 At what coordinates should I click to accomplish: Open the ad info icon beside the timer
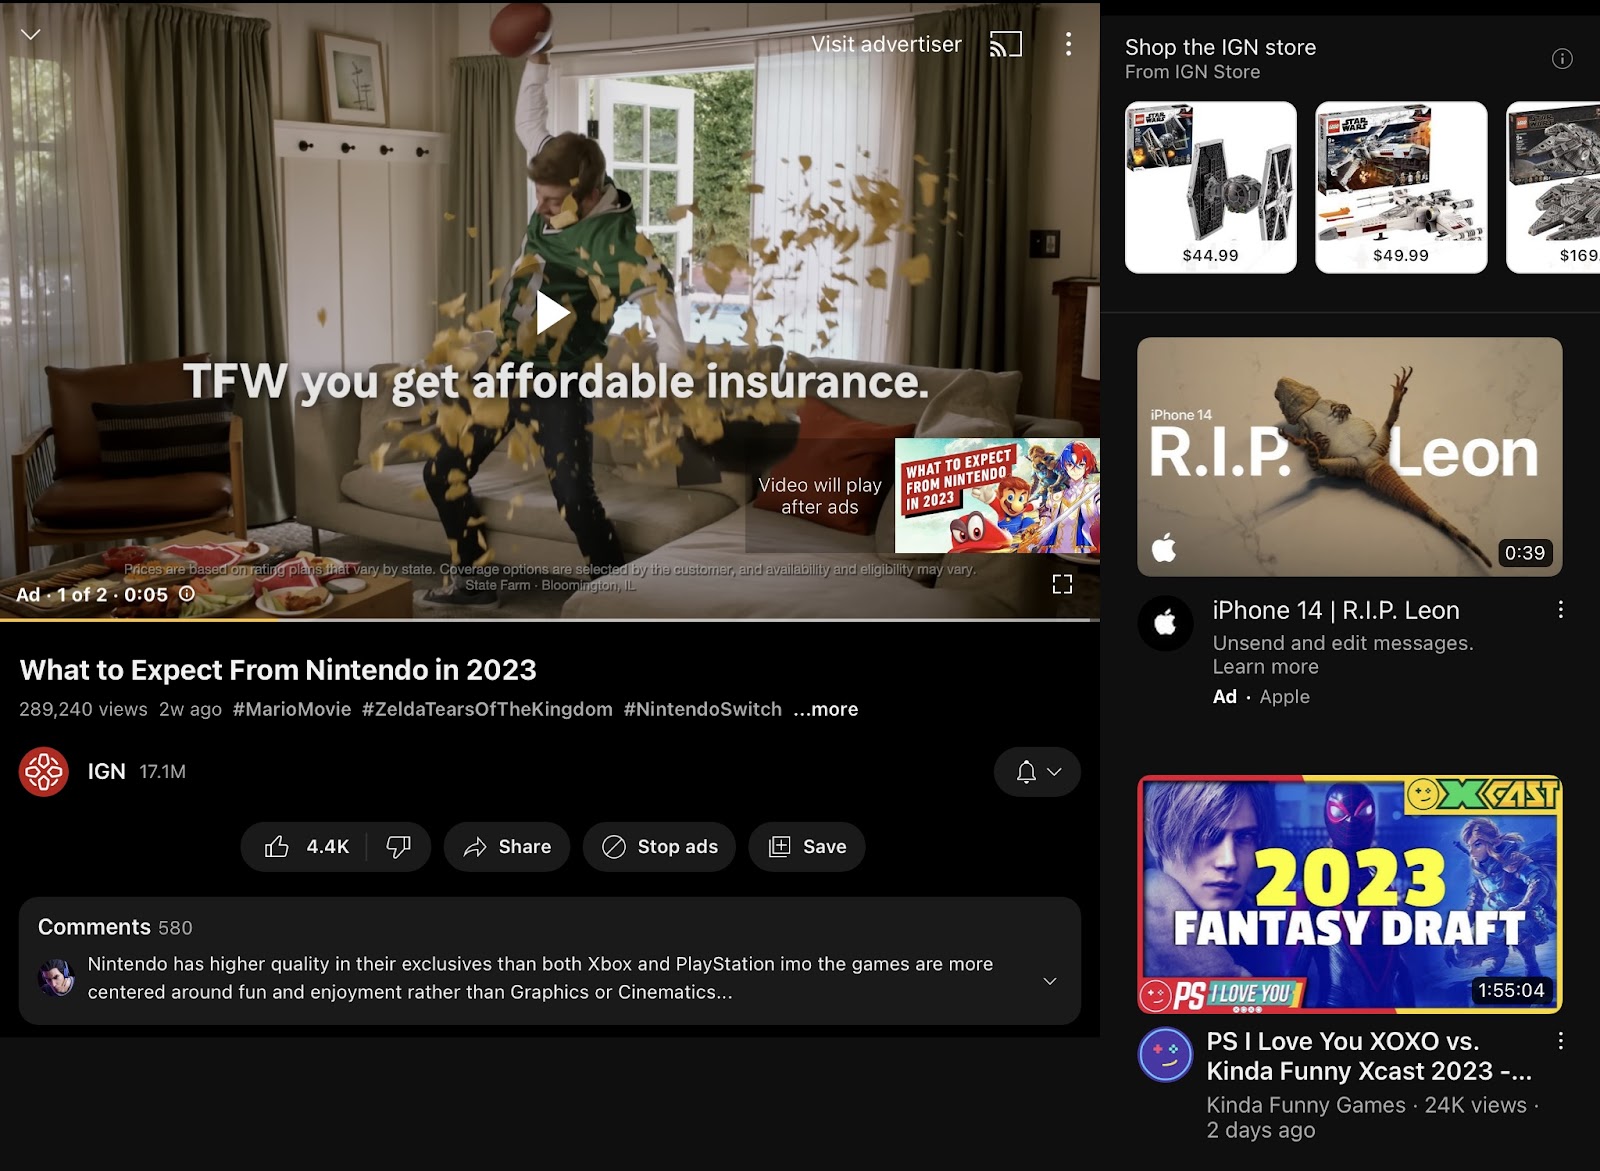click(187, 594)
